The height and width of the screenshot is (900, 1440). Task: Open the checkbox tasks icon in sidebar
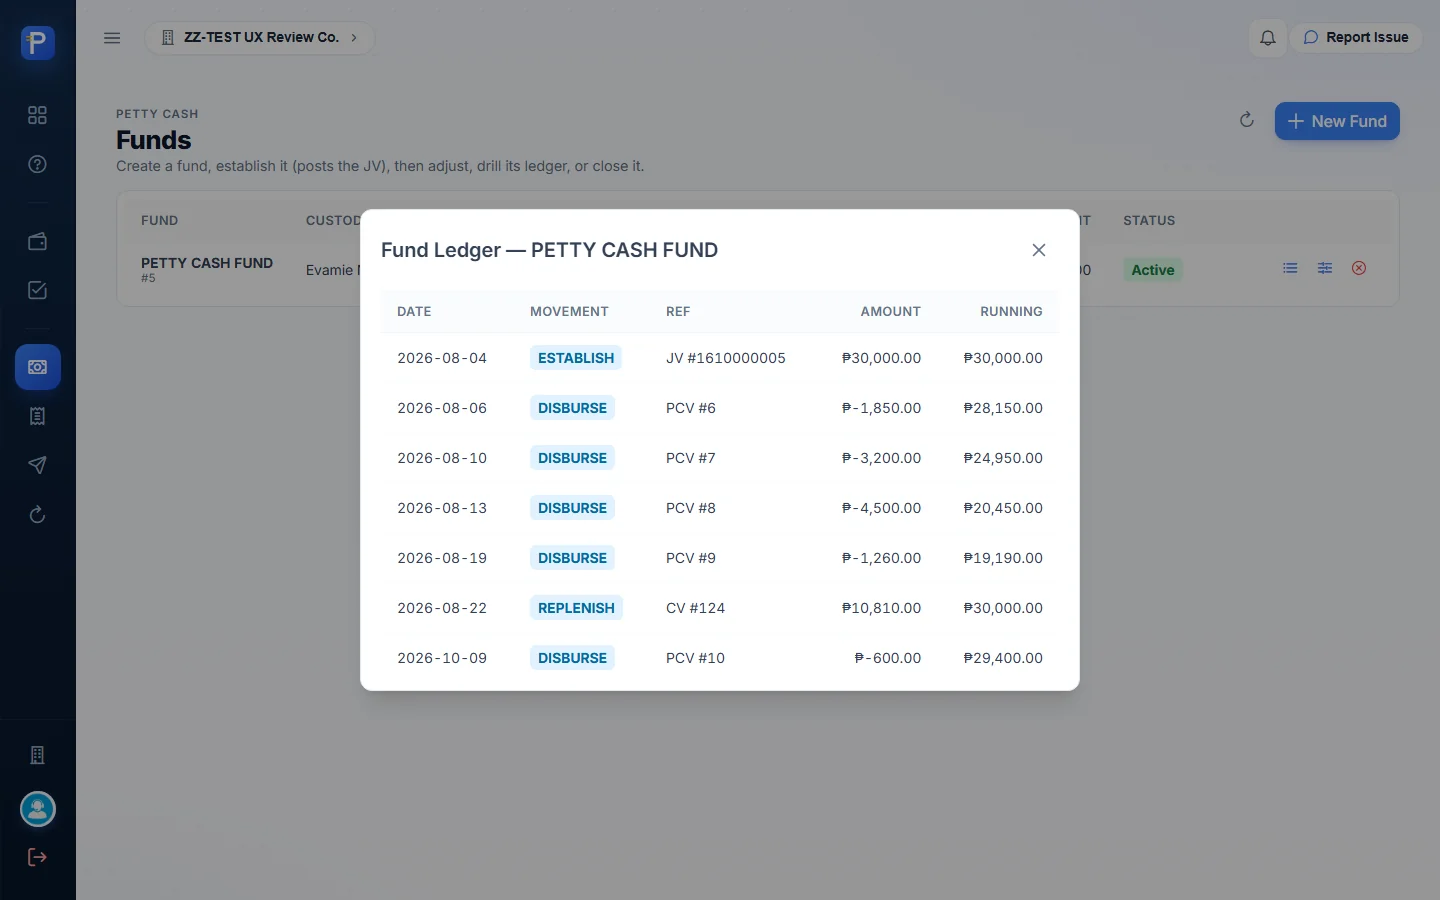point(37,290)
